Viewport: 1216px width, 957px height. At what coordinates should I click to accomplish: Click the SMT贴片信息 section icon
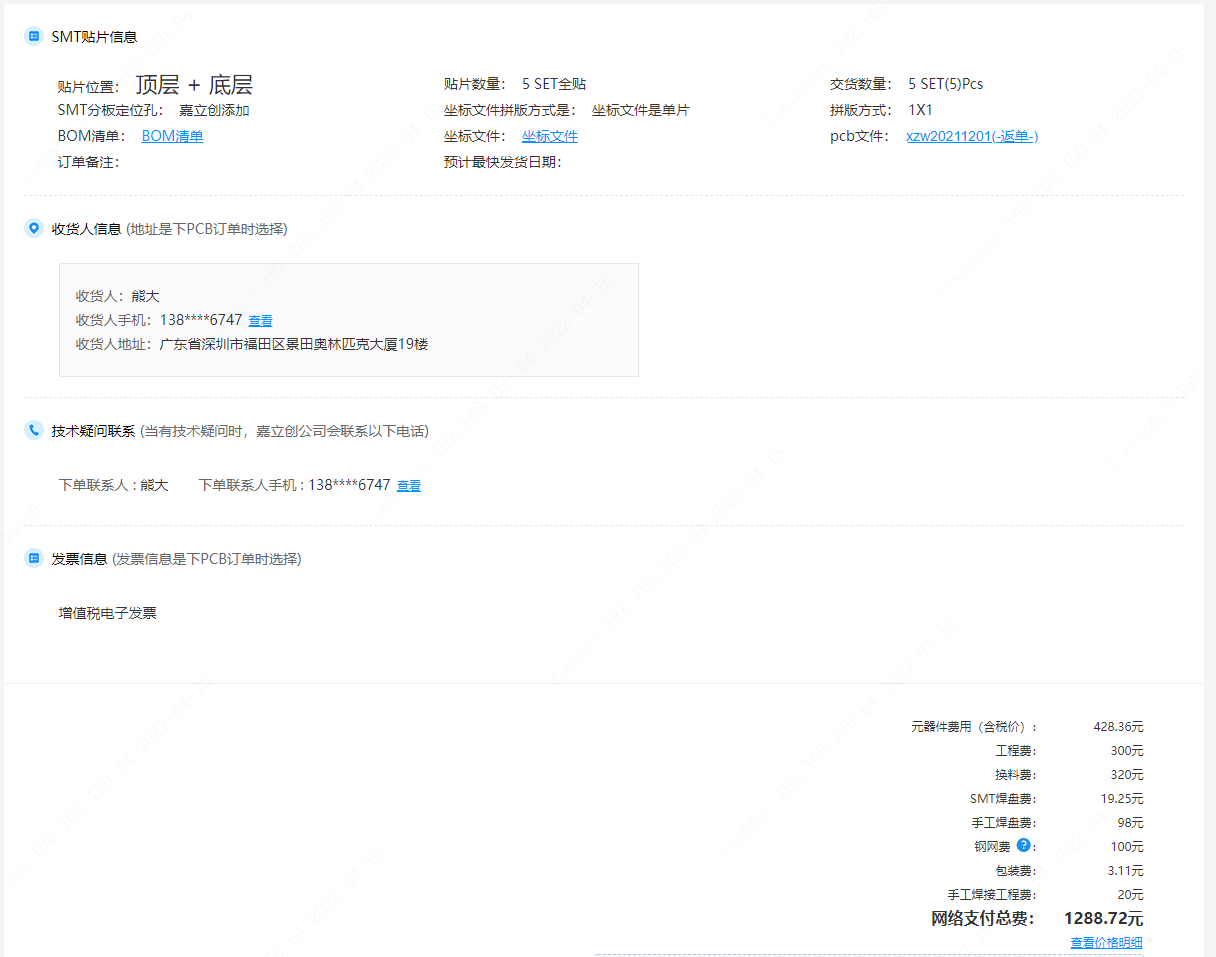34,36
